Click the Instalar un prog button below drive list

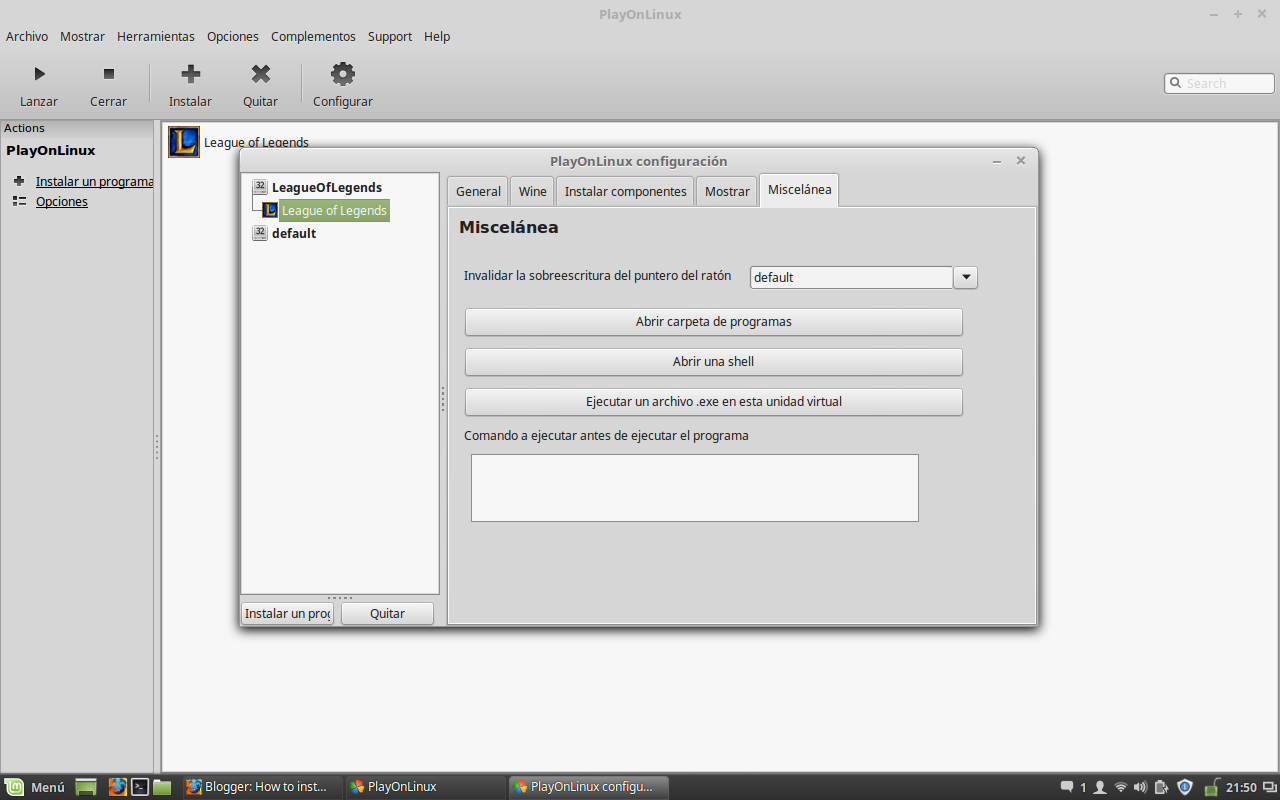coord(288,613)
